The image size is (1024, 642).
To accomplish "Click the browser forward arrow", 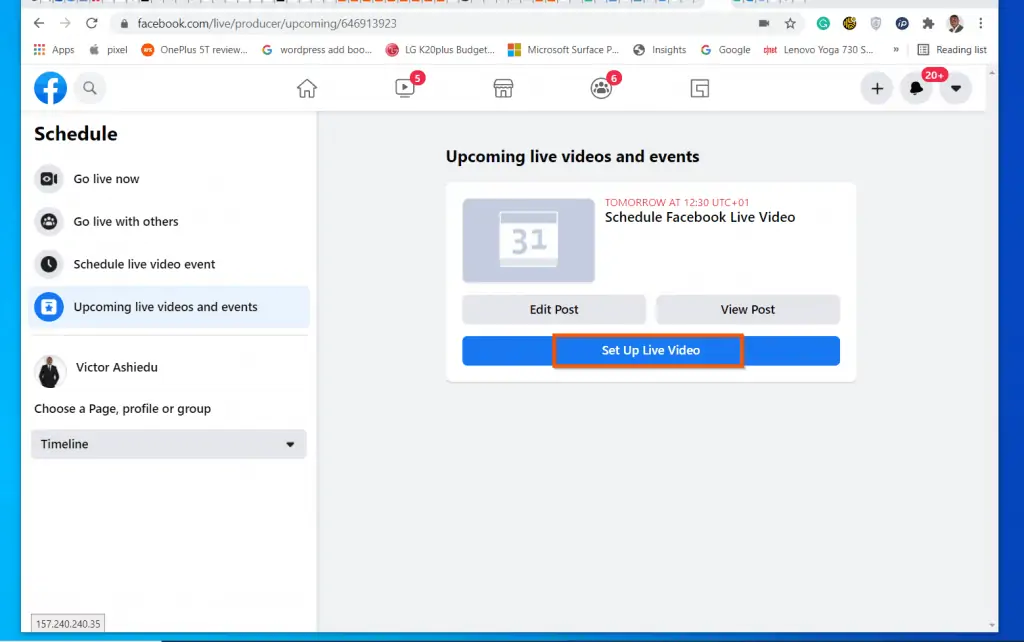I will pyautogui.click(x=65, y=24).
